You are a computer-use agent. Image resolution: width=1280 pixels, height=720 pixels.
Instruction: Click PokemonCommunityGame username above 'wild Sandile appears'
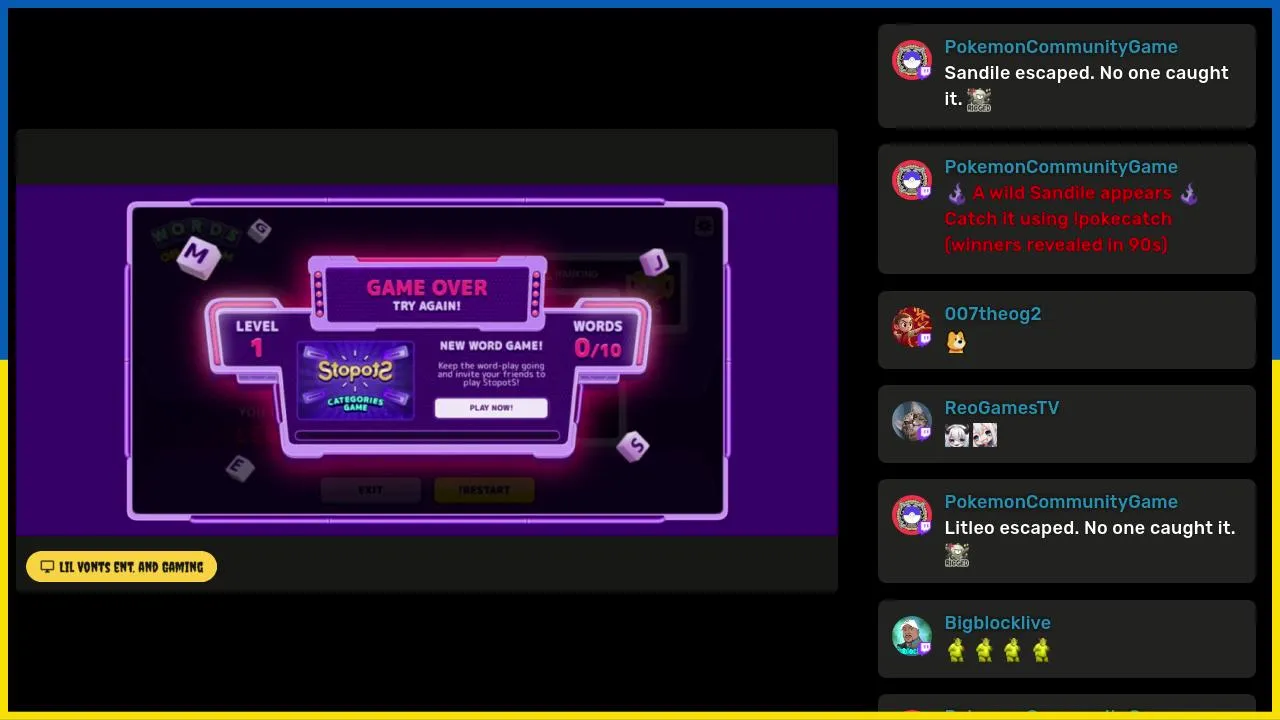point(1061,167)
